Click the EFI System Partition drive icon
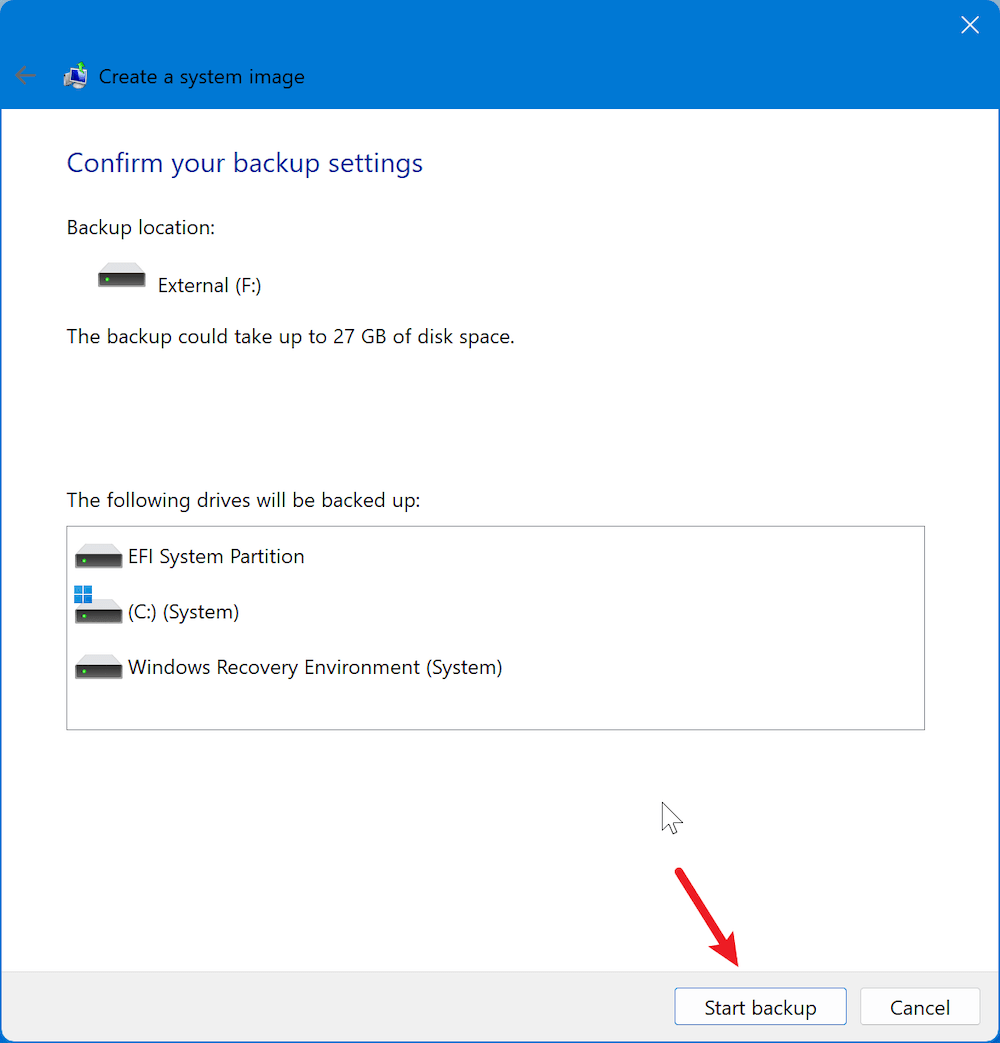1000x1043 pixels. click(x=97, y=556)
